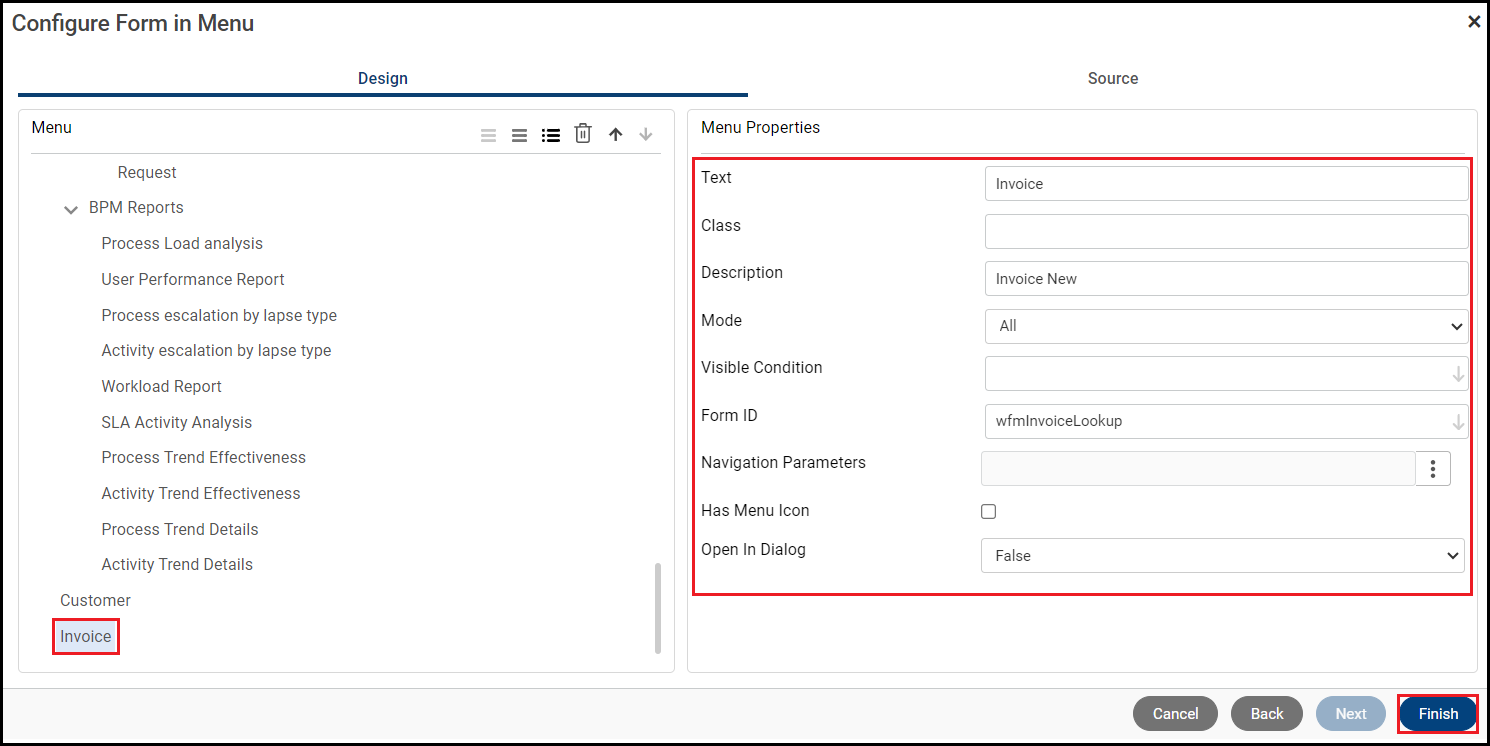Close the Configure Form in Menu dialog
Viewport: 1490px width, 746px height.
1473,22
